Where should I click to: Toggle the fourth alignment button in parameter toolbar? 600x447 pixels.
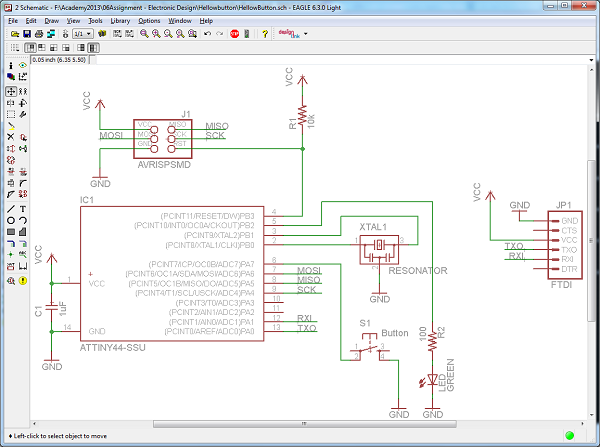[66, 48]
